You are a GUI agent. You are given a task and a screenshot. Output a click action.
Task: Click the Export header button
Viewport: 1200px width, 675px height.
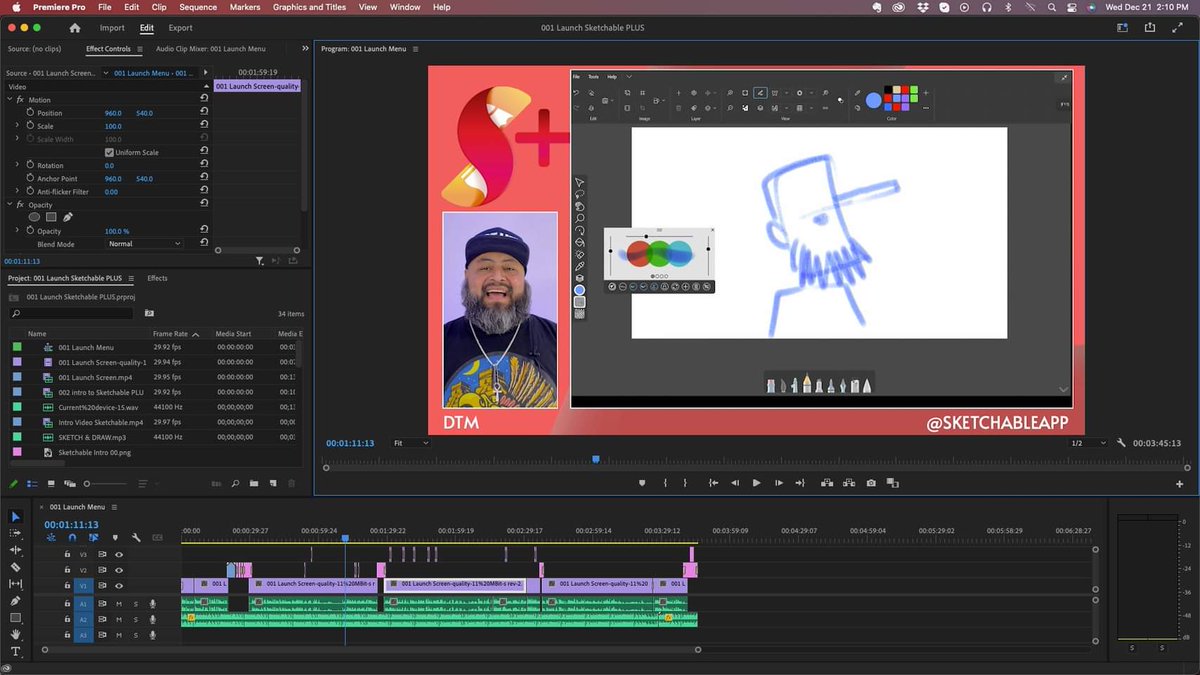coord(181,28)
